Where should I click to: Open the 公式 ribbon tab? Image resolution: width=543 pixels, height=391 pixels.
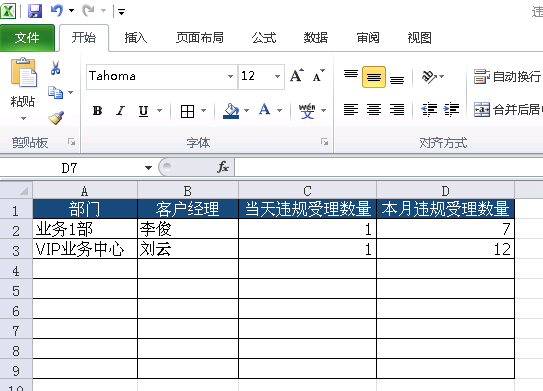pos(264,37)
